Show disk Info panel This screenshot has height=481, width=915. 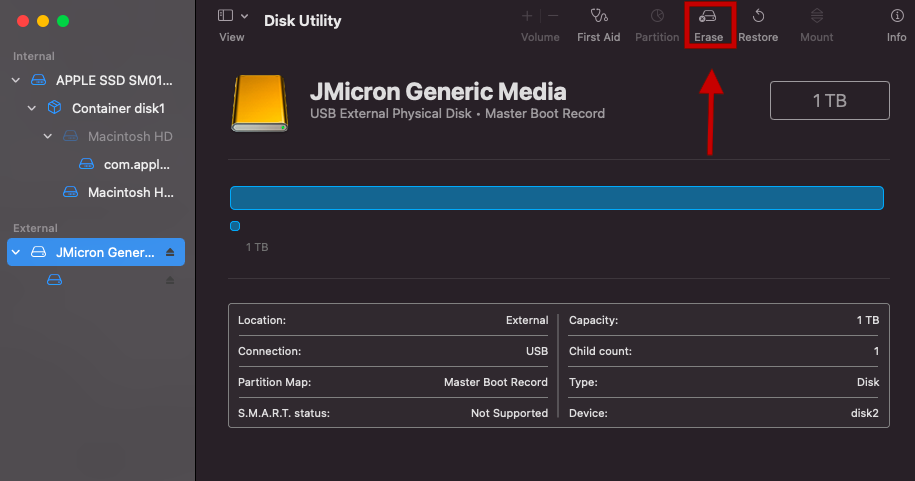[x=897, y=26]
